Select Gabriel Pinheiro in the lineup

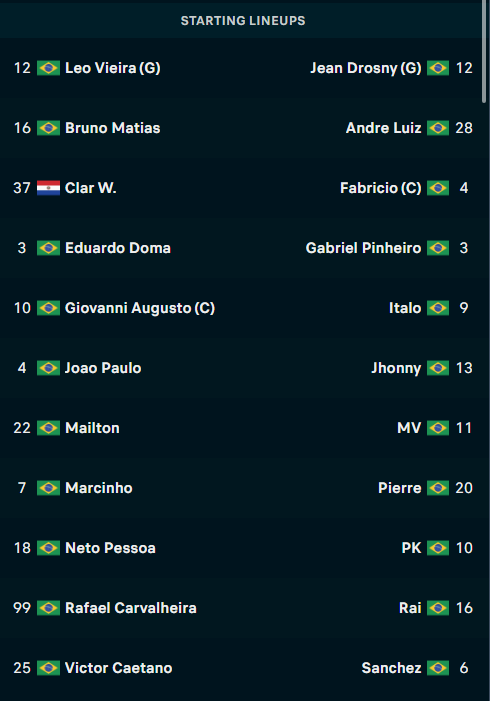(363, 248)
